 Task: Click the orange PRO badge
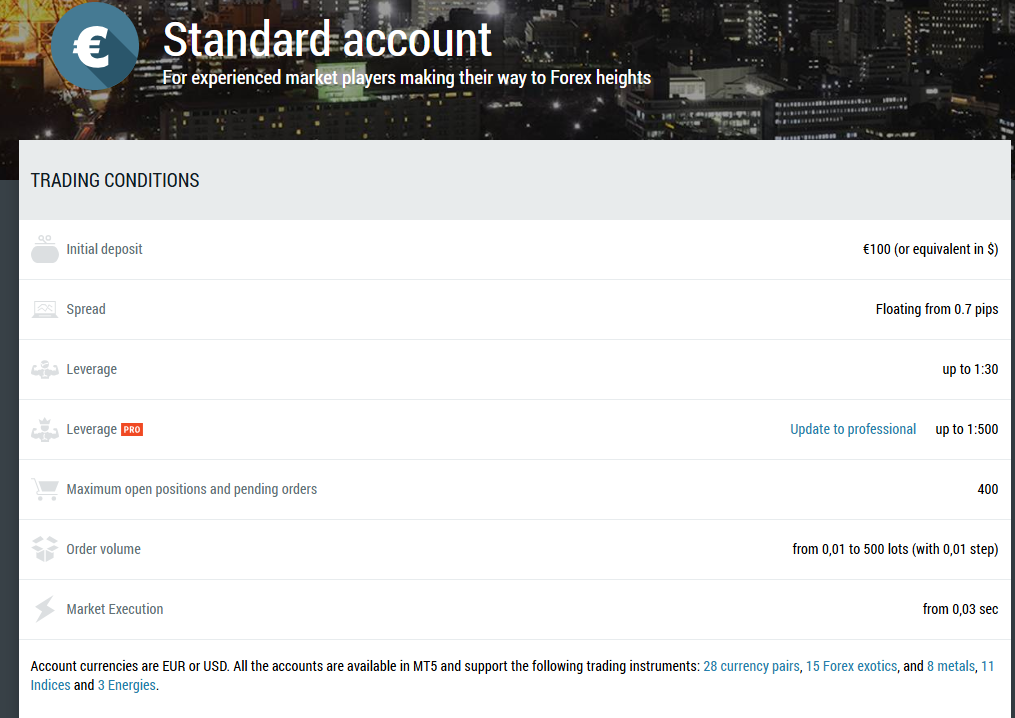(x=131, y=429)
